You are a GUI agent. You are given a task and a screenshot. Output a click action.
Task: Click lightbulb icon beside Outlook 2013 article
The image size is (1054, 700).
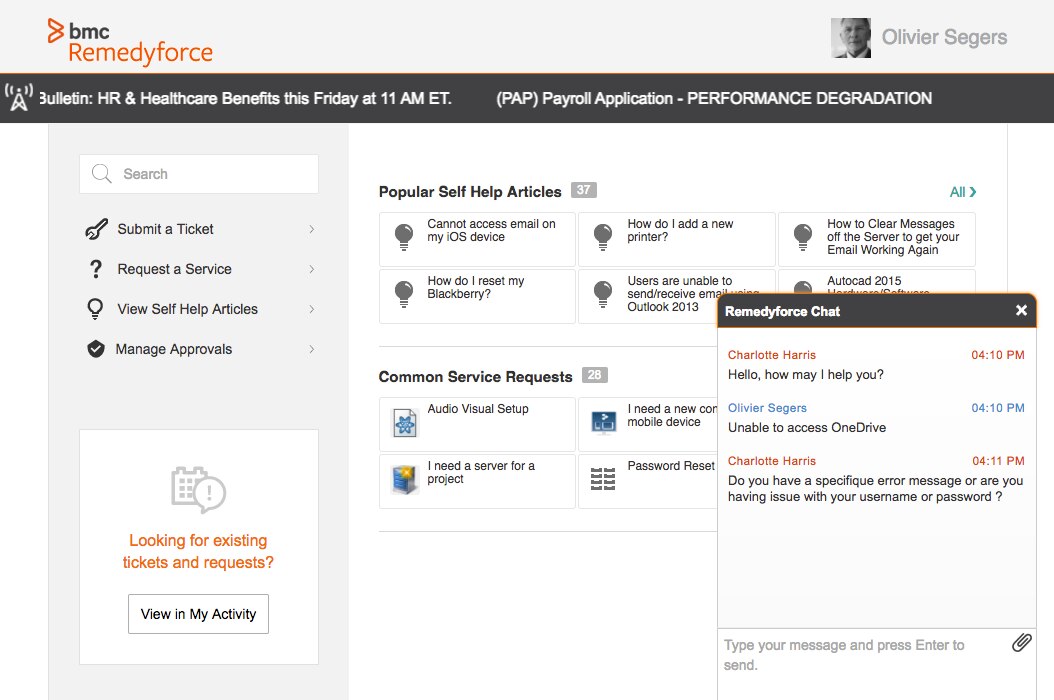coord(603,295)
